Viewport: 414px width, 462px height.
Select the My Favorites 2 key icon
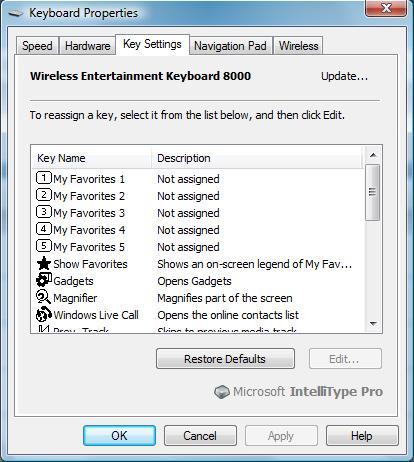tap(44, 195)
